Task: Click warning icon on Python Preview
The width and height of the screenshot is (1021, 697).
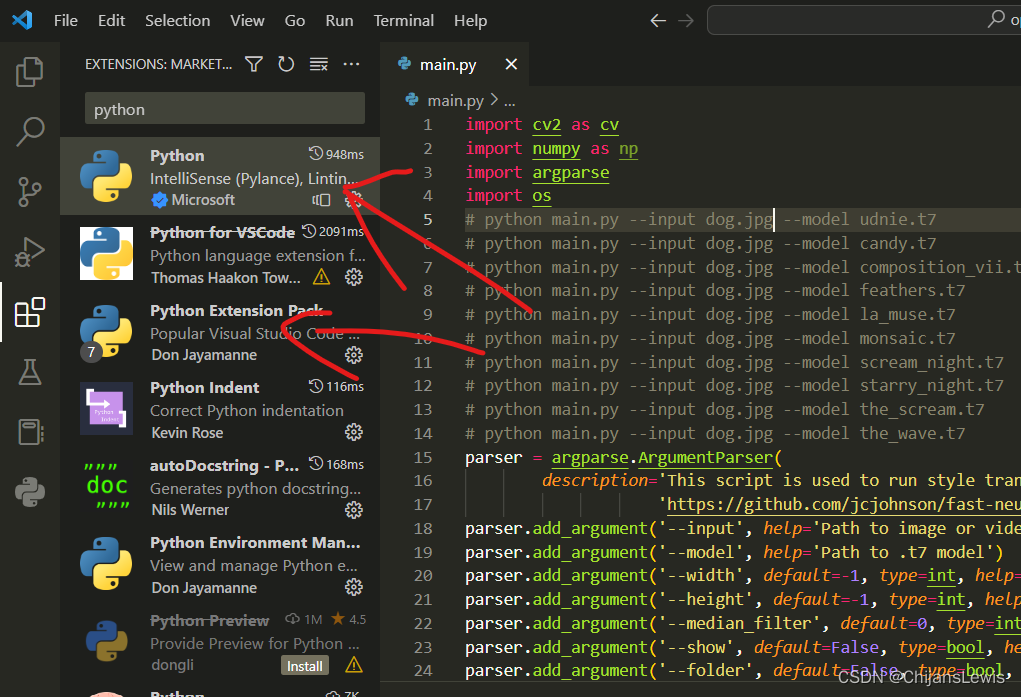Action: click(354, 665)
